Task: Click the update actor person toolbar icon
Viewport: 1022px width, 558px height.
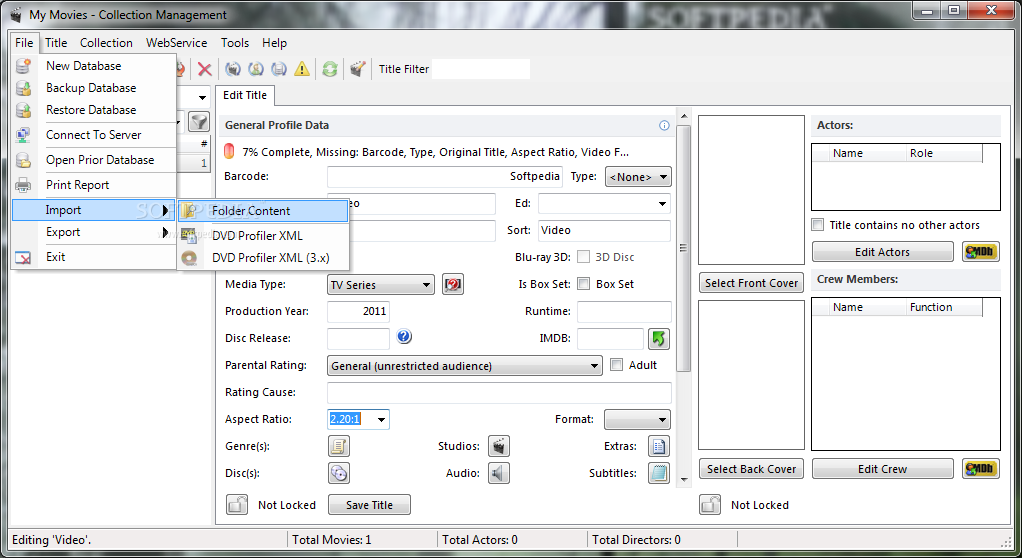Action: [x=256, y=69]
